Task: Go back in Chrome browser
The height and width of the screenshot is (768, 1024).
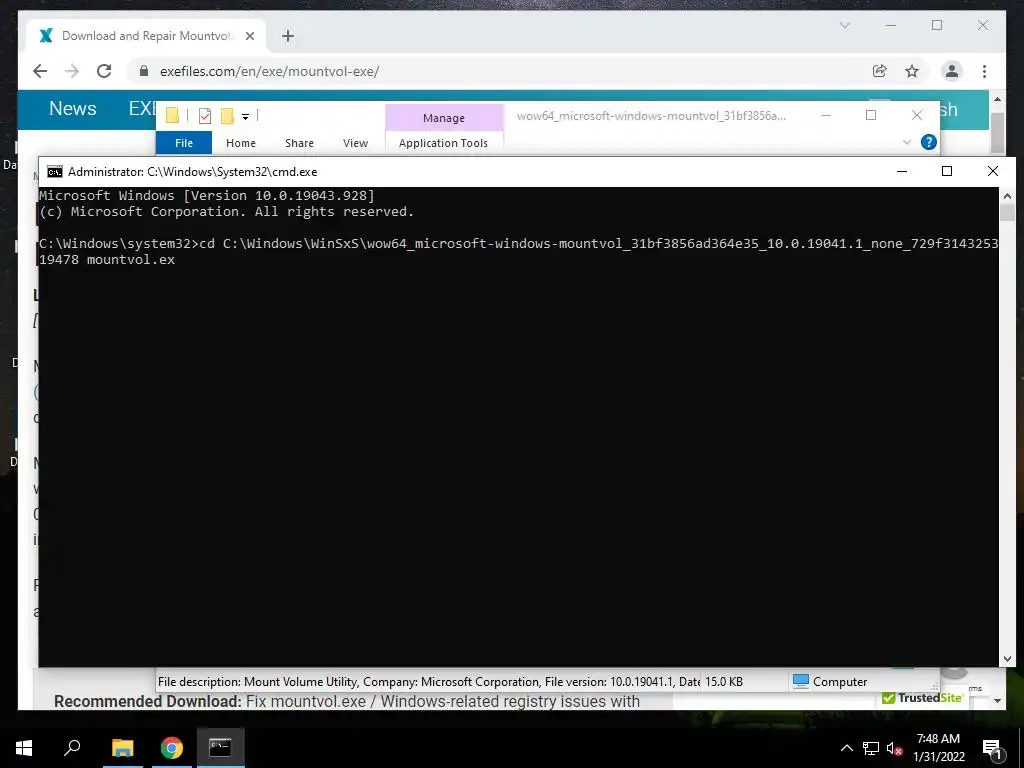Action: pos(40,71)
